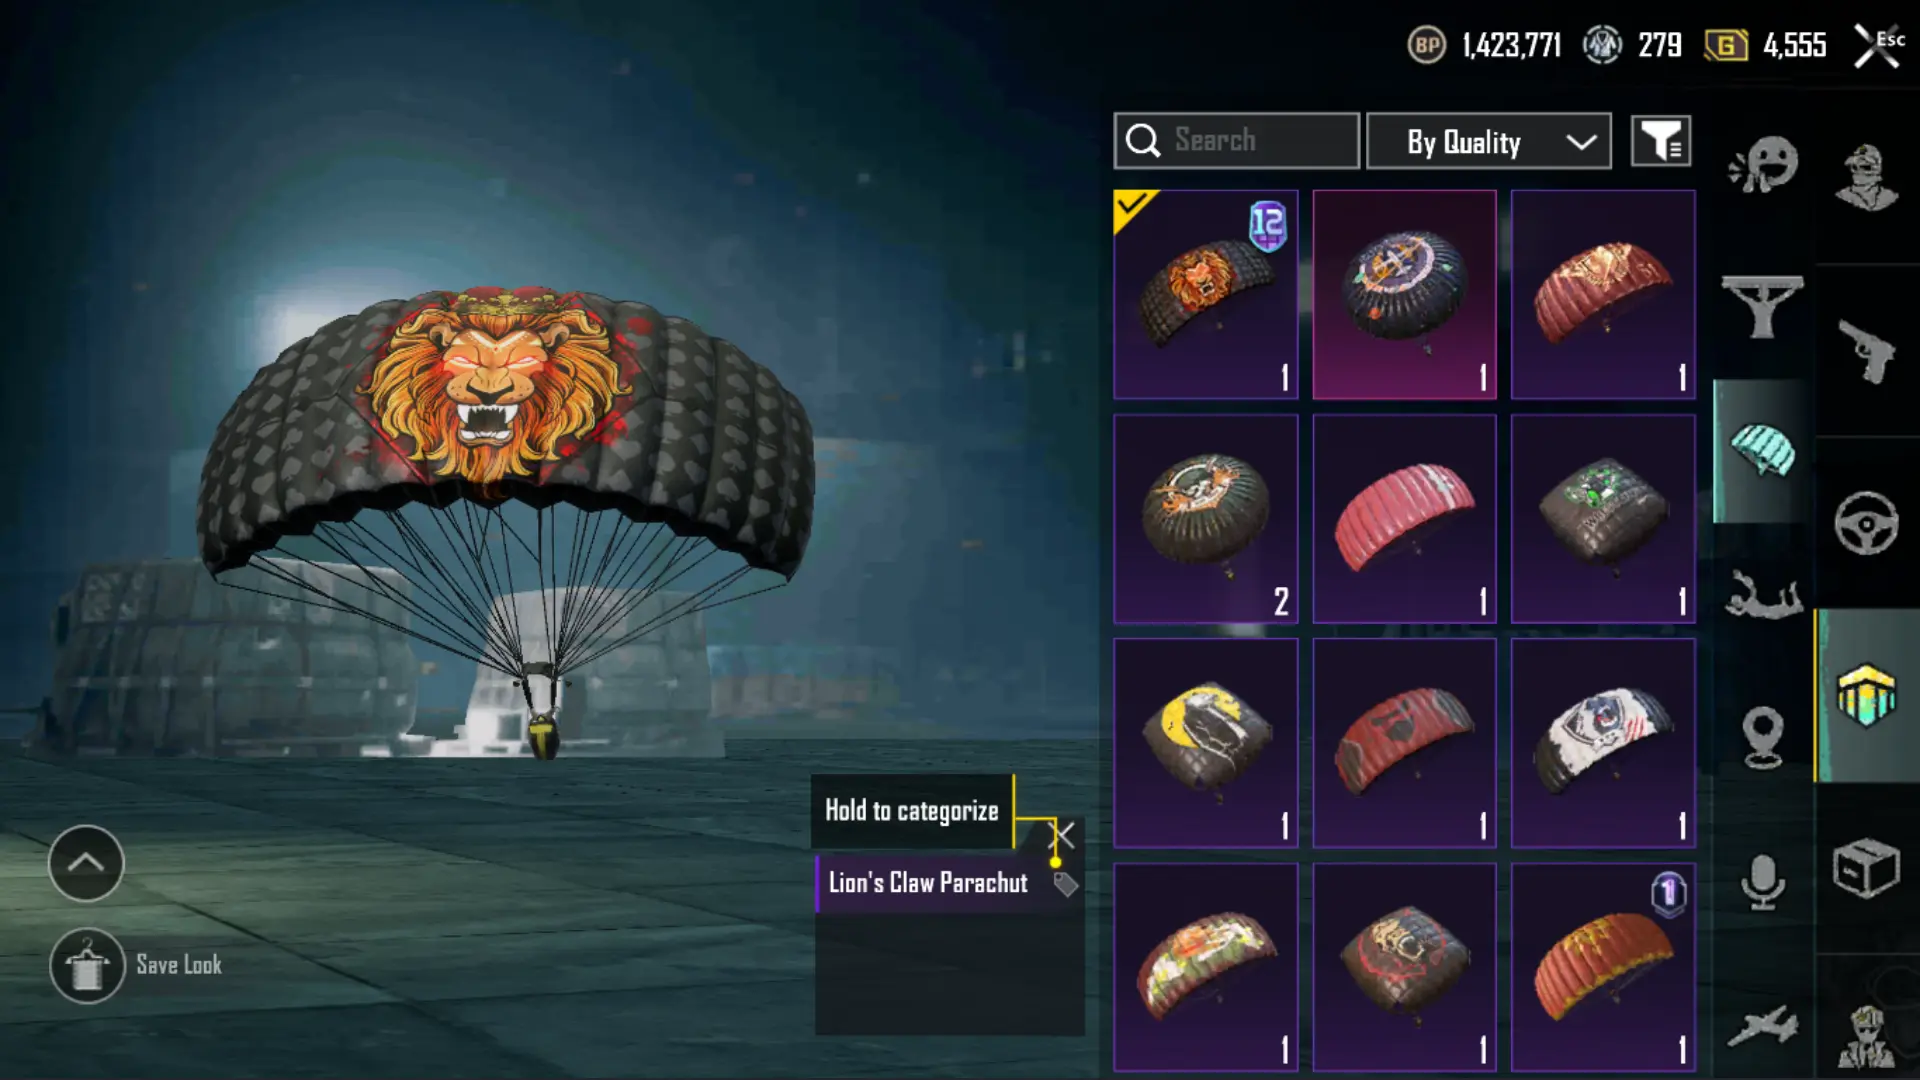Select the microphone voice pack icon
This screenshot has width=1920, height=1080.
coord(1763,882)
